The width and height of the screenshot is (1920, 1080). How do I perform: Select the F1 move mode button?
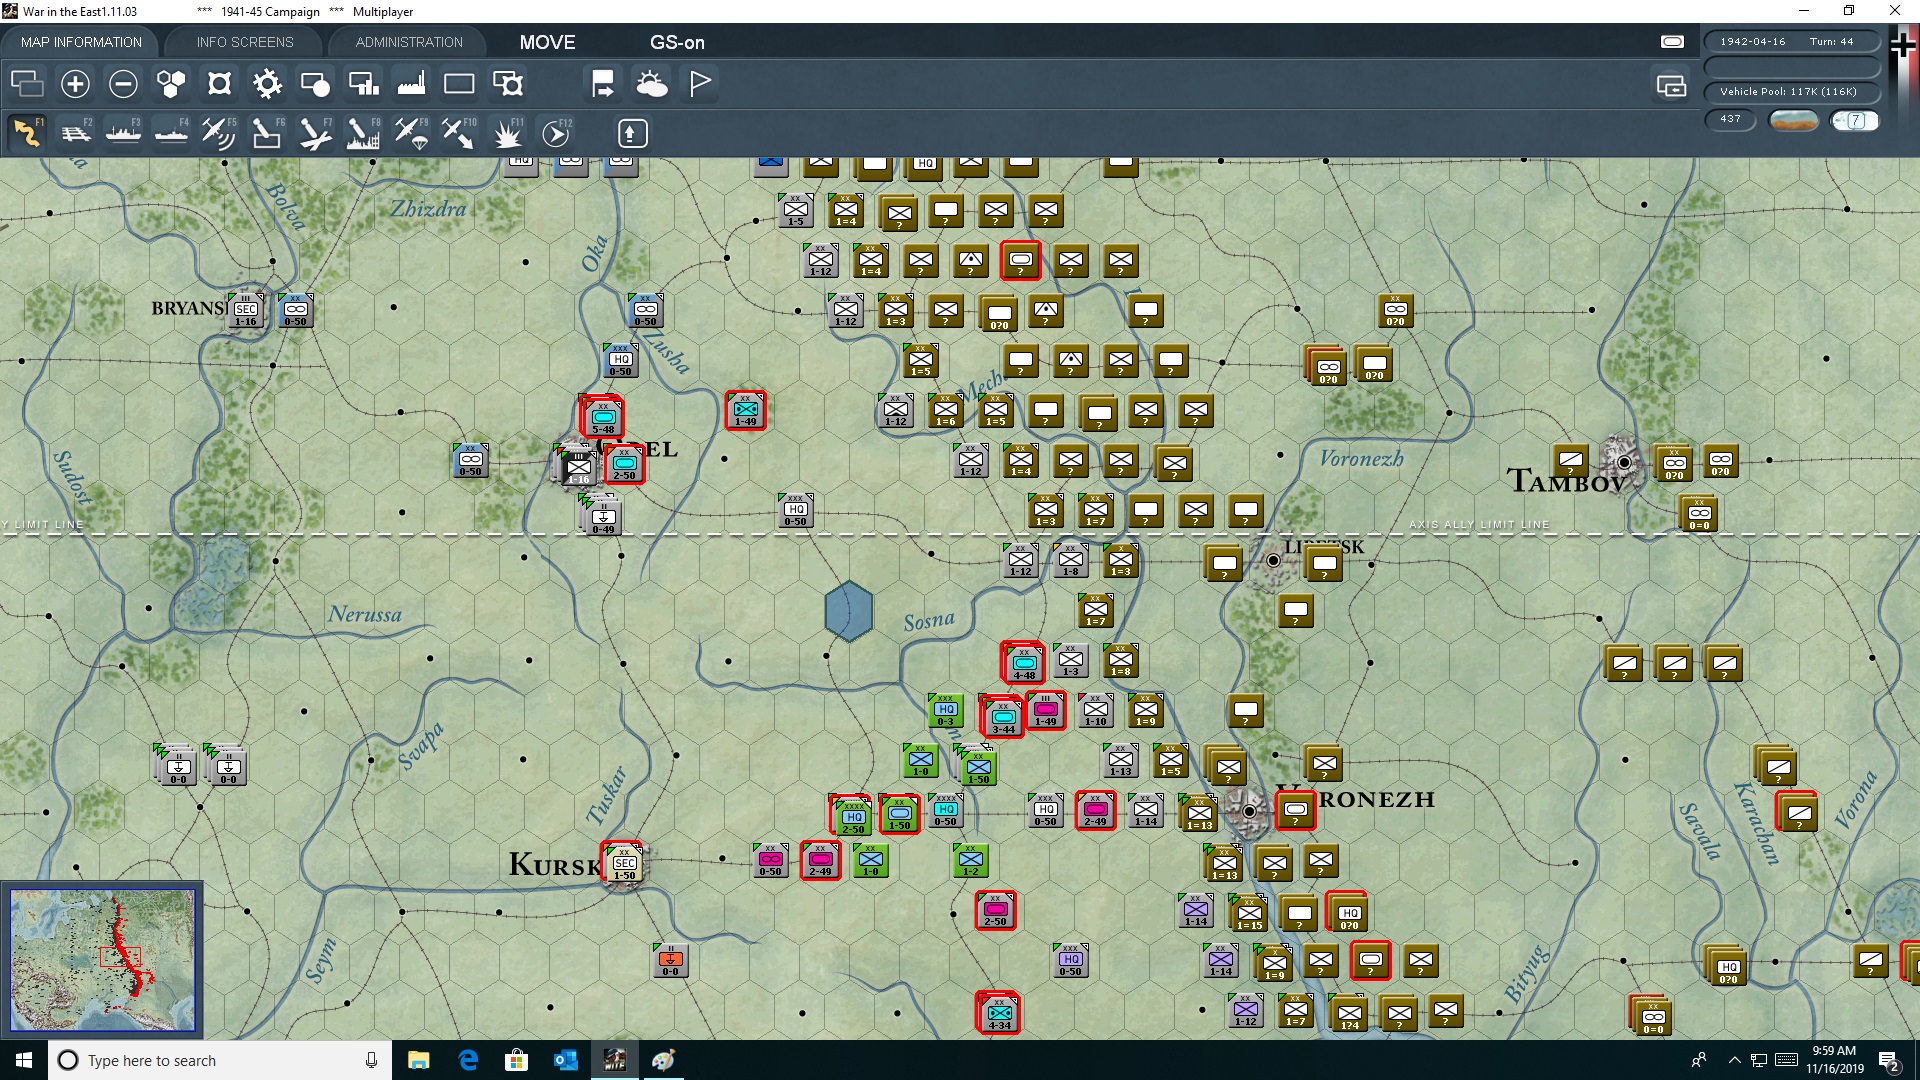[x=27, y=133]
